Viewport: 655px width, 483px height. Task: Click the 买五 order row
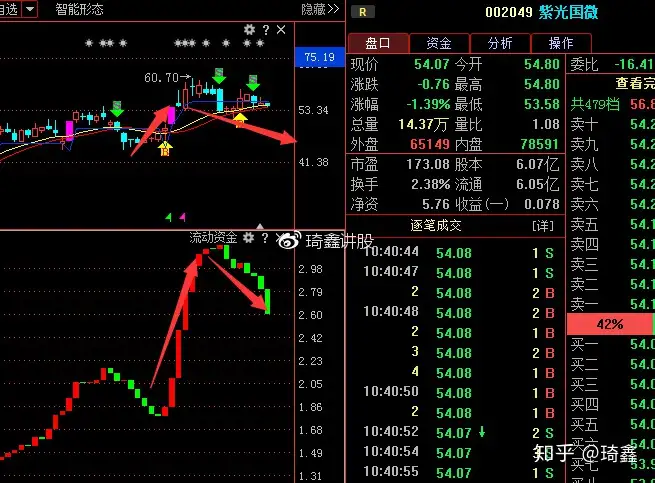click(x=612, y=425)
